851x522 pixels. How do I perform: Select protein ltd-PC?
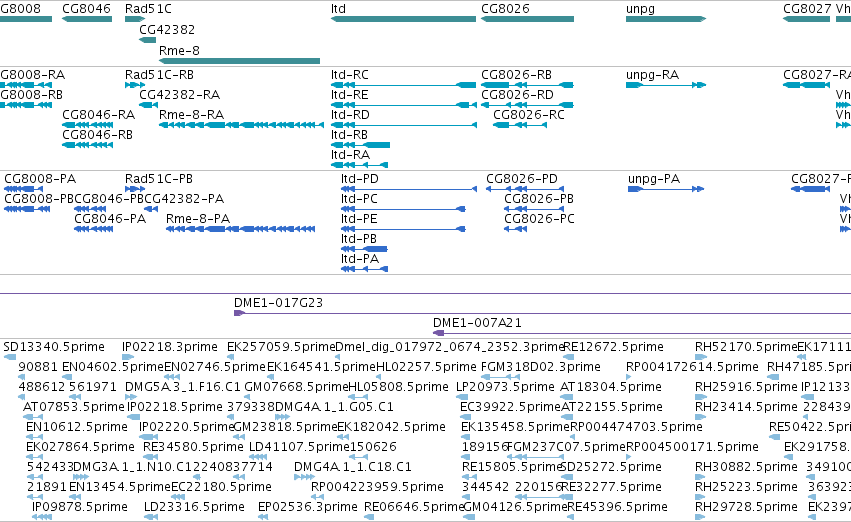[403, 209]
